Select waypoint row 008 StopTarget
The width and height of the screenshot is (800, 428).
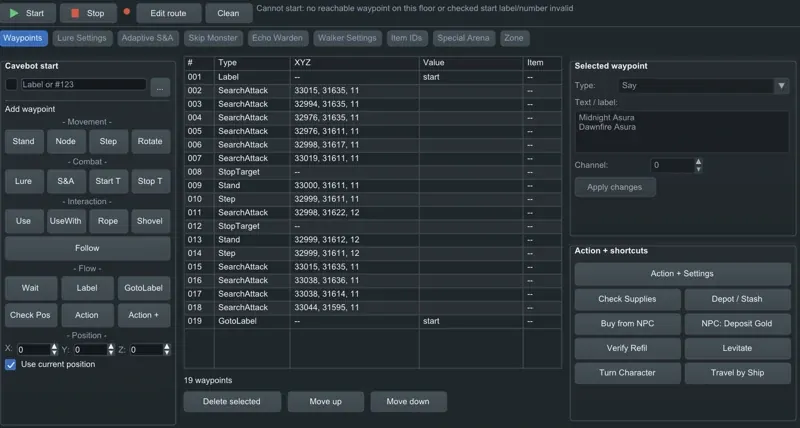click(x=373, y=172)
